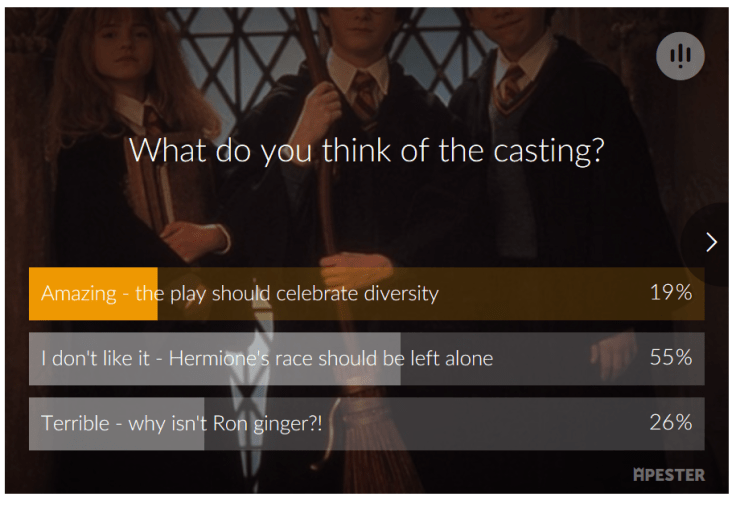
Task: Open the Apester logo link
Action: click(x=668, y=474)
